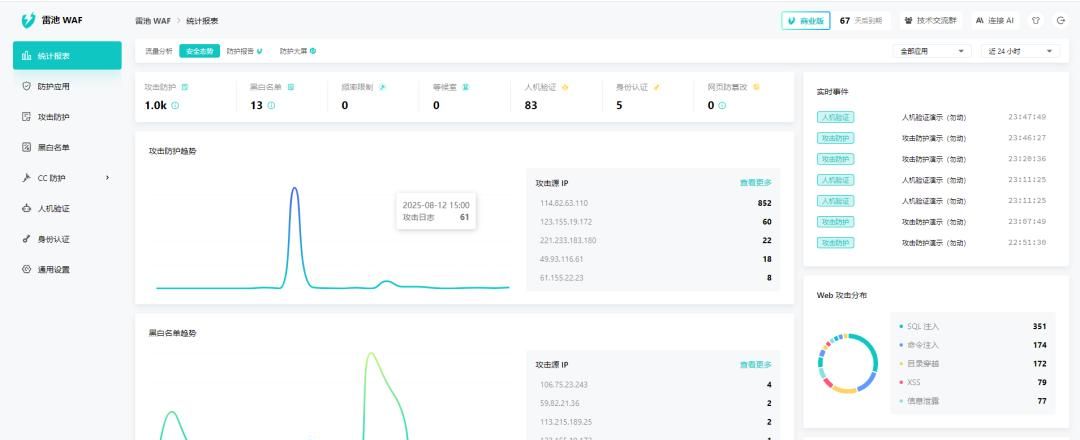
Task: Click the XSS legend red dot
Action: click(901, 382)
